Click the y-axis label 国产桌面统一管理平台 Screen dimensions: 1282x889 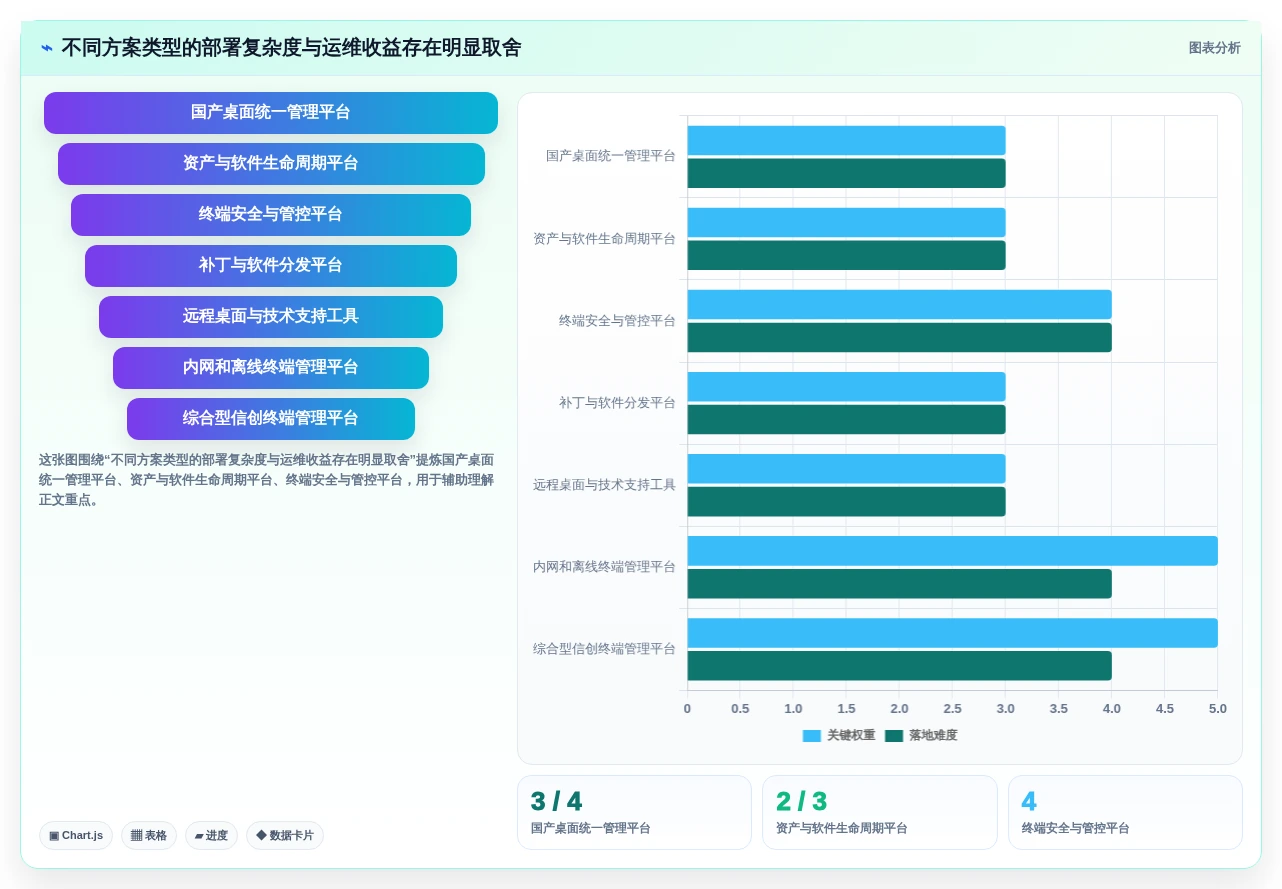[x=611, y=156]
